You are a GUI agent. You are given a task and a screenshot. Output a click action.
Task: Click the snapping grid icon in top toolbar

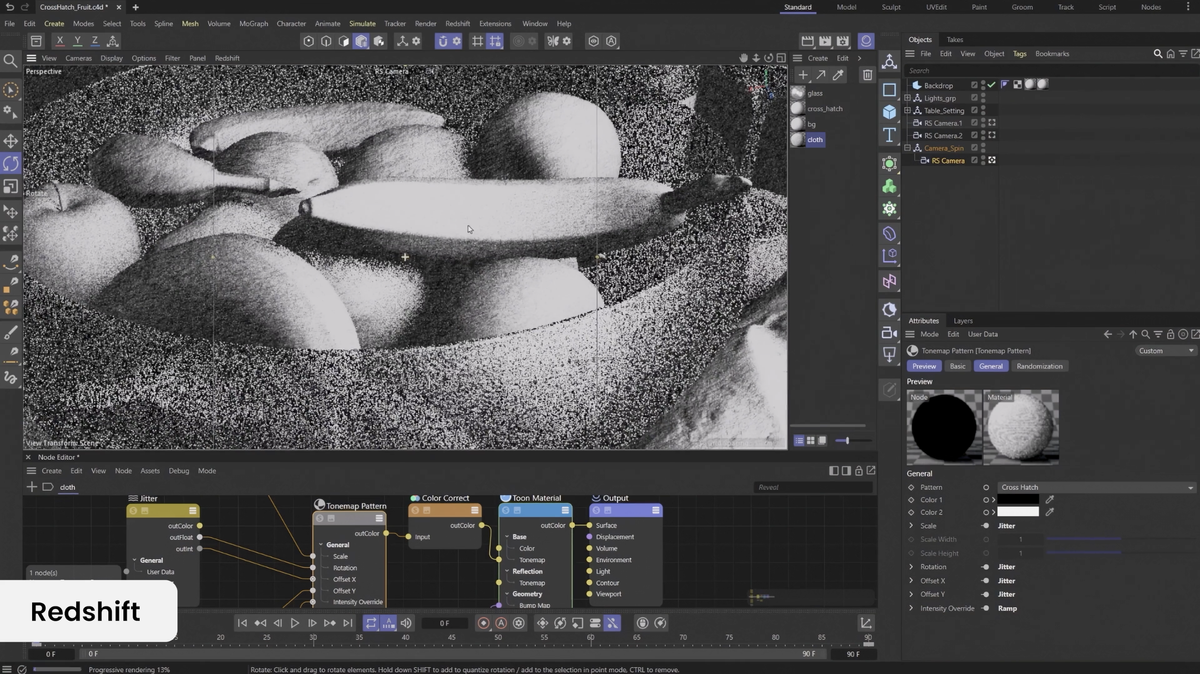pyautogui.click(x=478, y=41)
